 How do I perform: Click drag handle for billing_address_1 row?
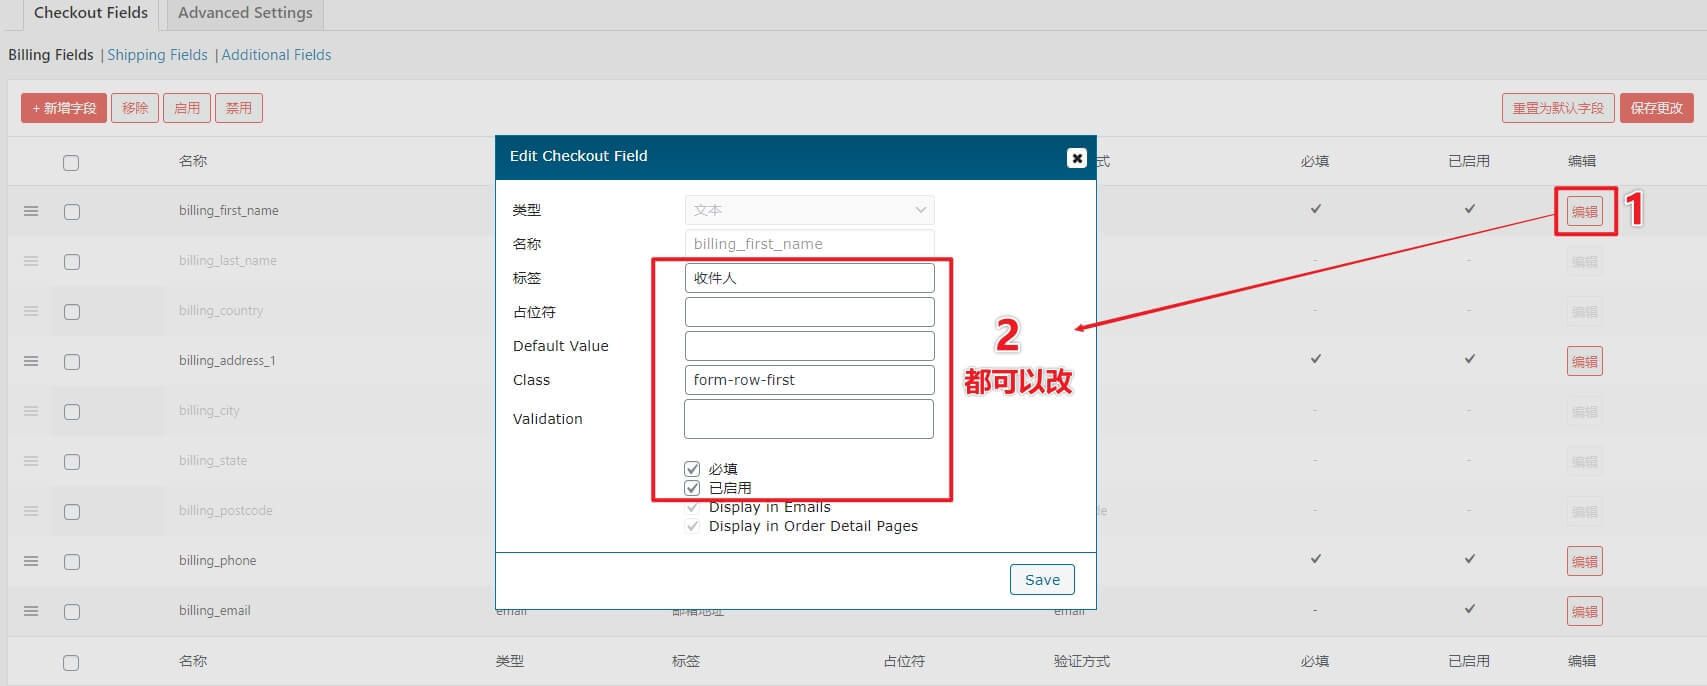click(31, 361)
